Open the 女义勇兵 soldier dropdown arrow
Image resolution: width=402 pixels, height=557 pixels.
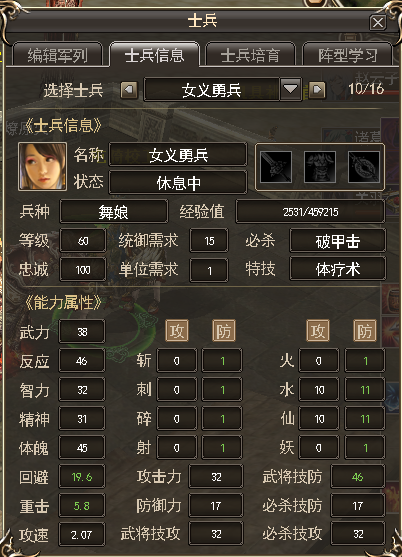pos(290,89)
